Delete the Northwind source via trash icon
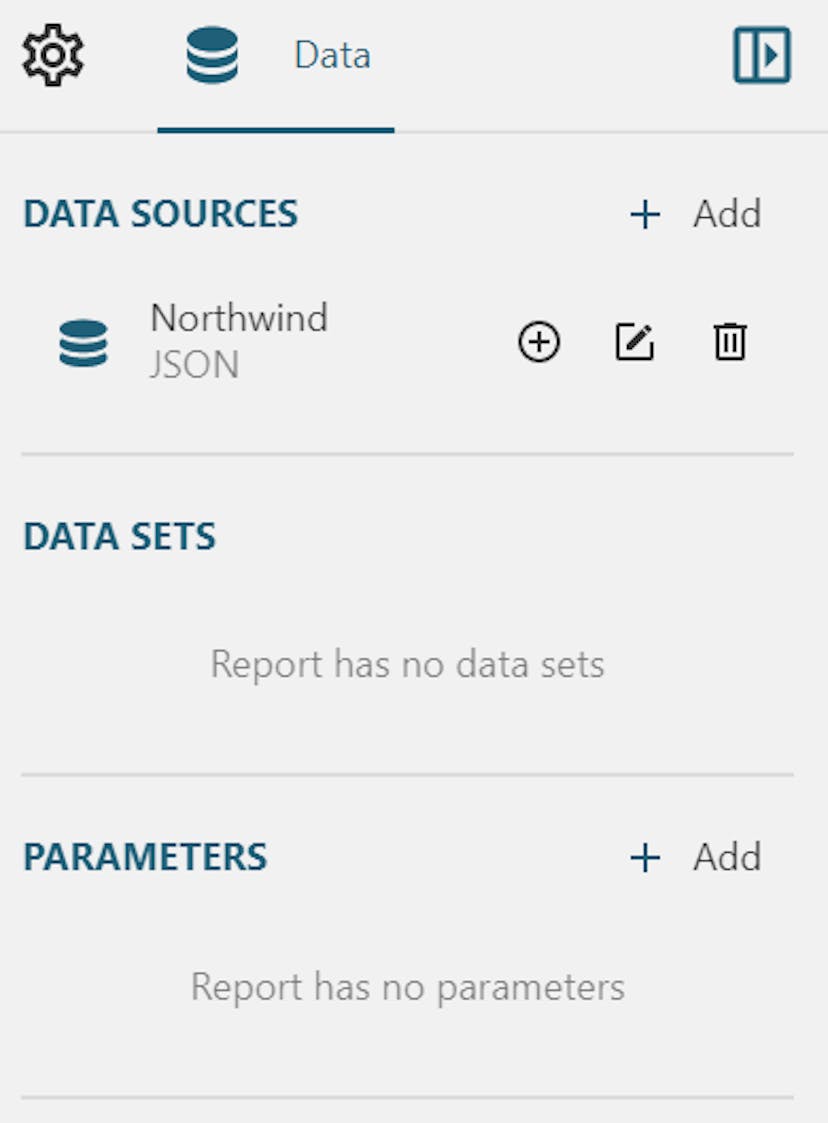Screen dimensions: 828x1123 pyautogui.click(x=729, y=341)
